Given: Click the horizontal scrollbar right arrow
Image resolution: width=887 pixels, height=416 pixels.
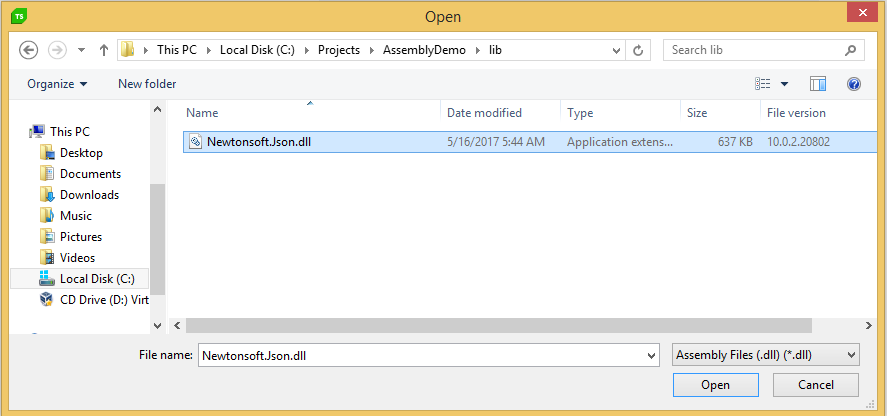Looking at the screenshot, I should point(868,325).
